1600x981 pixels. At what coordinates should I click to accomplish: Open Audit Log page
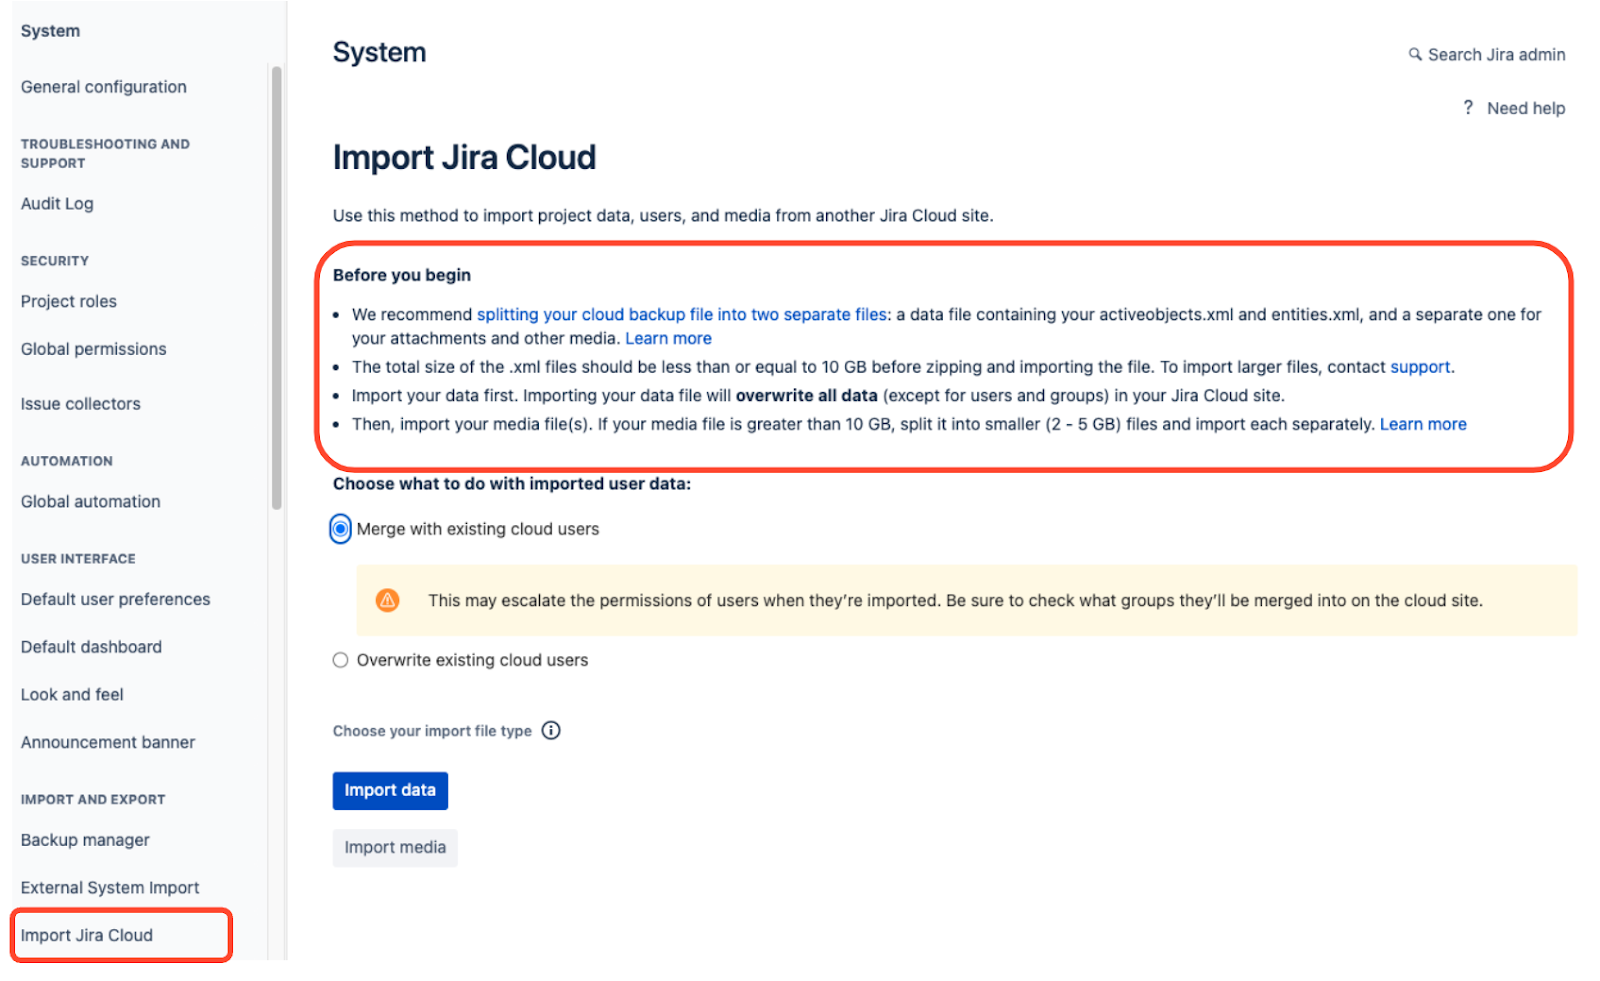57,204
